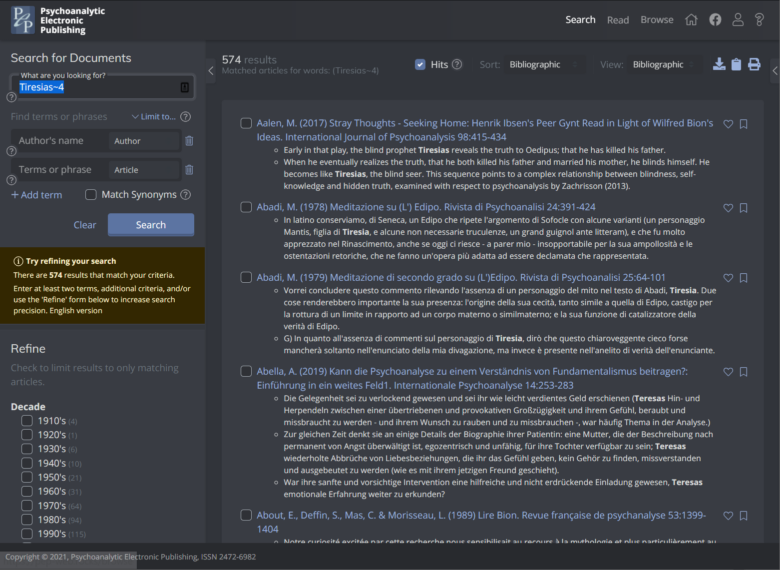
Task: Enable Match Synonyms option
Action: click(91, 195)
